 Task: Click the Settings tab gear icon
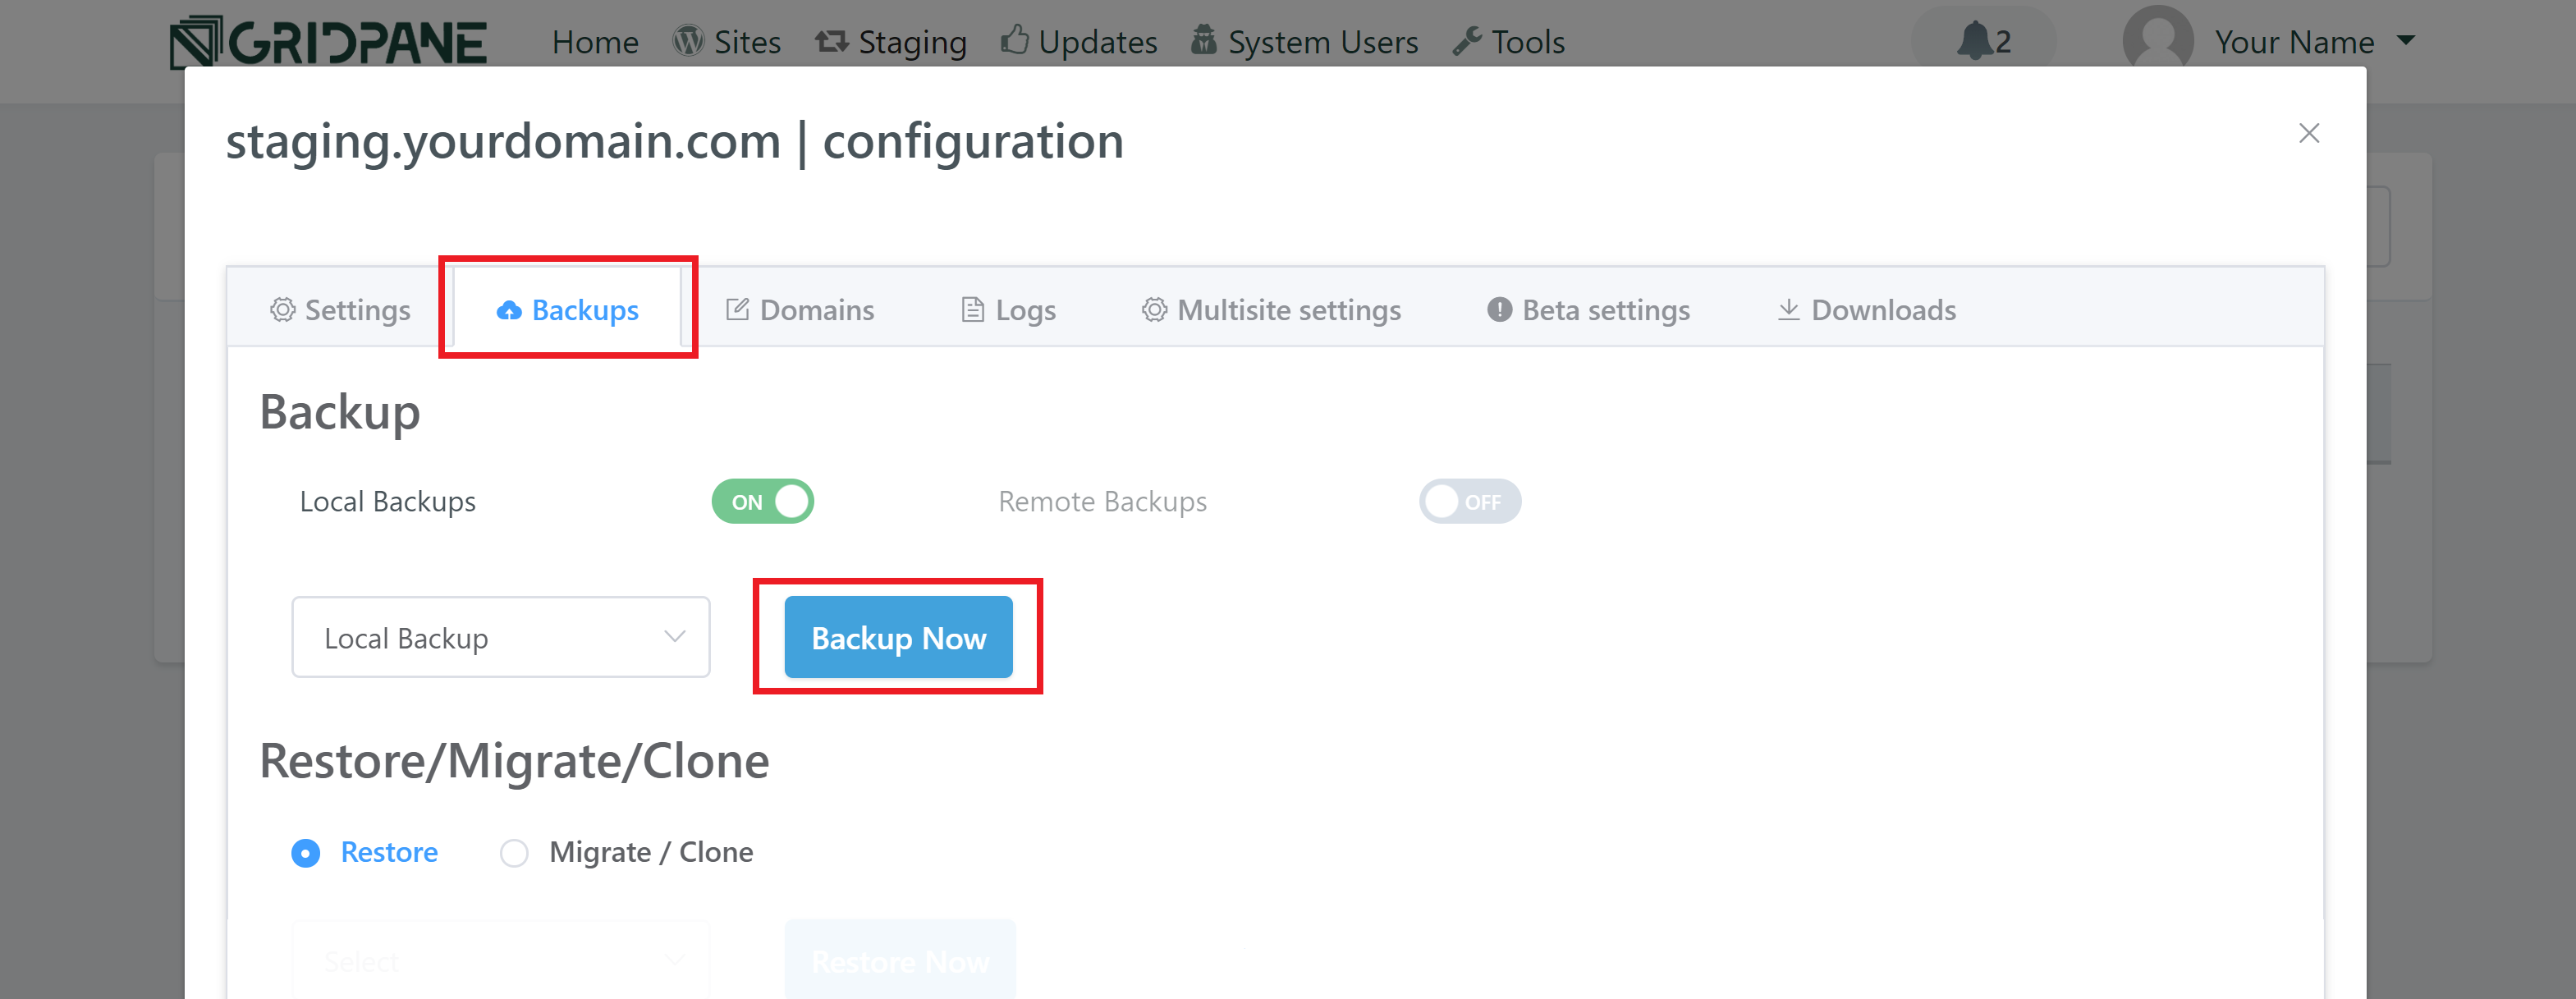coord(283,310)
